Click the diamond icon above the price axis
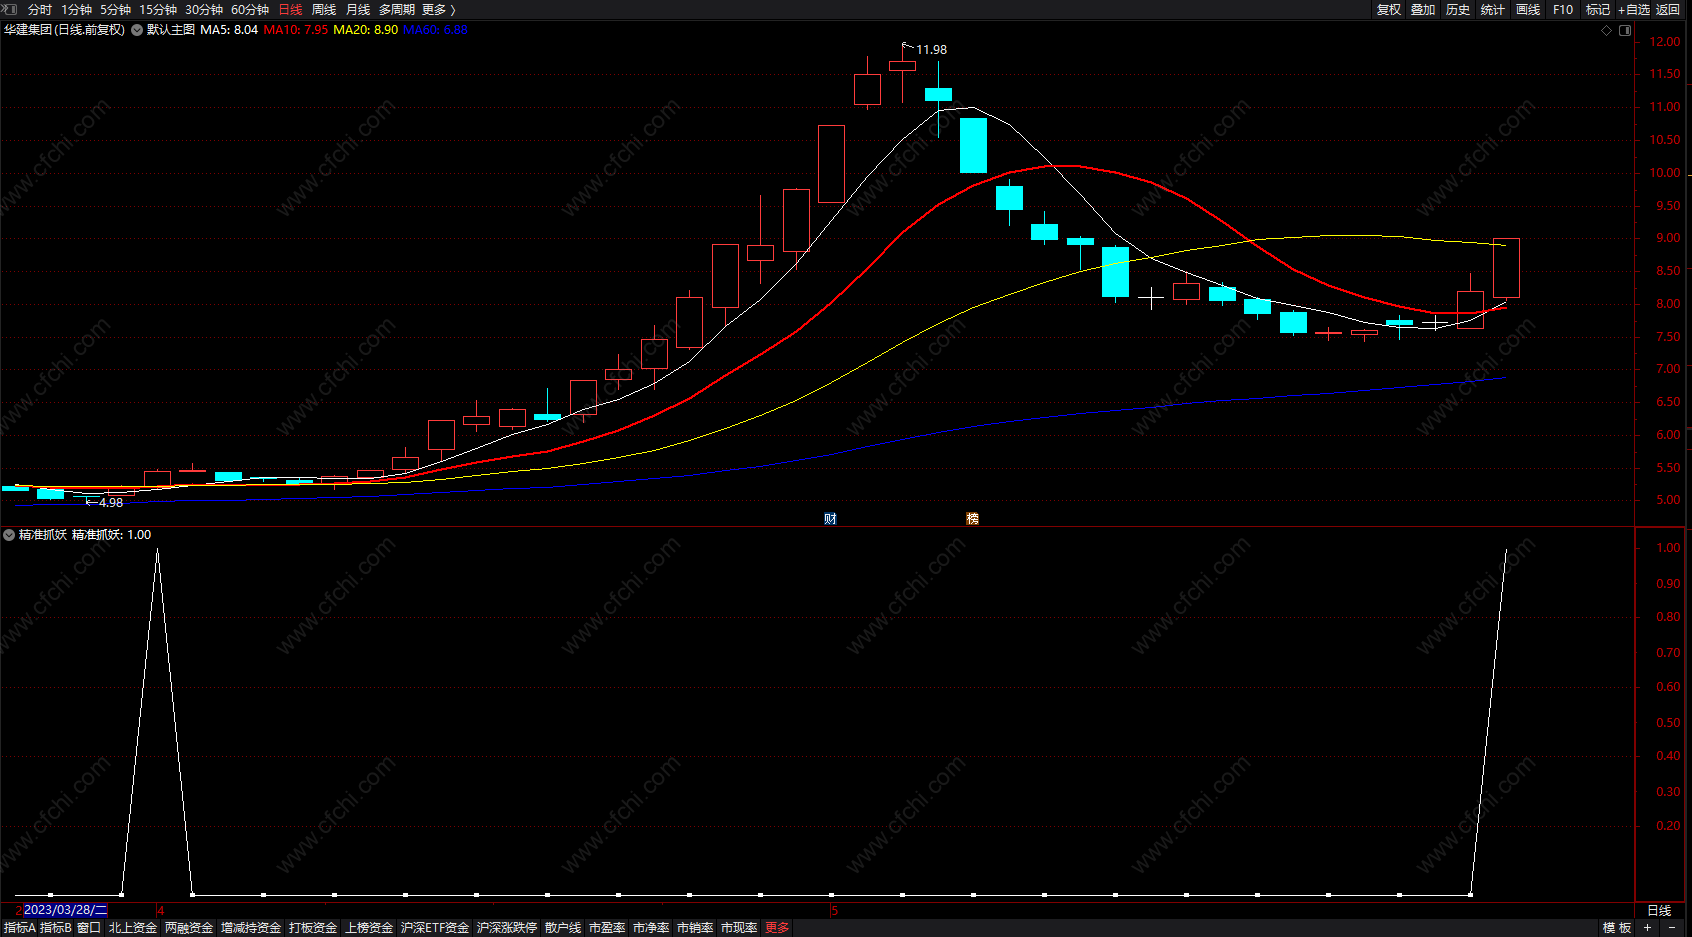 1607,30
